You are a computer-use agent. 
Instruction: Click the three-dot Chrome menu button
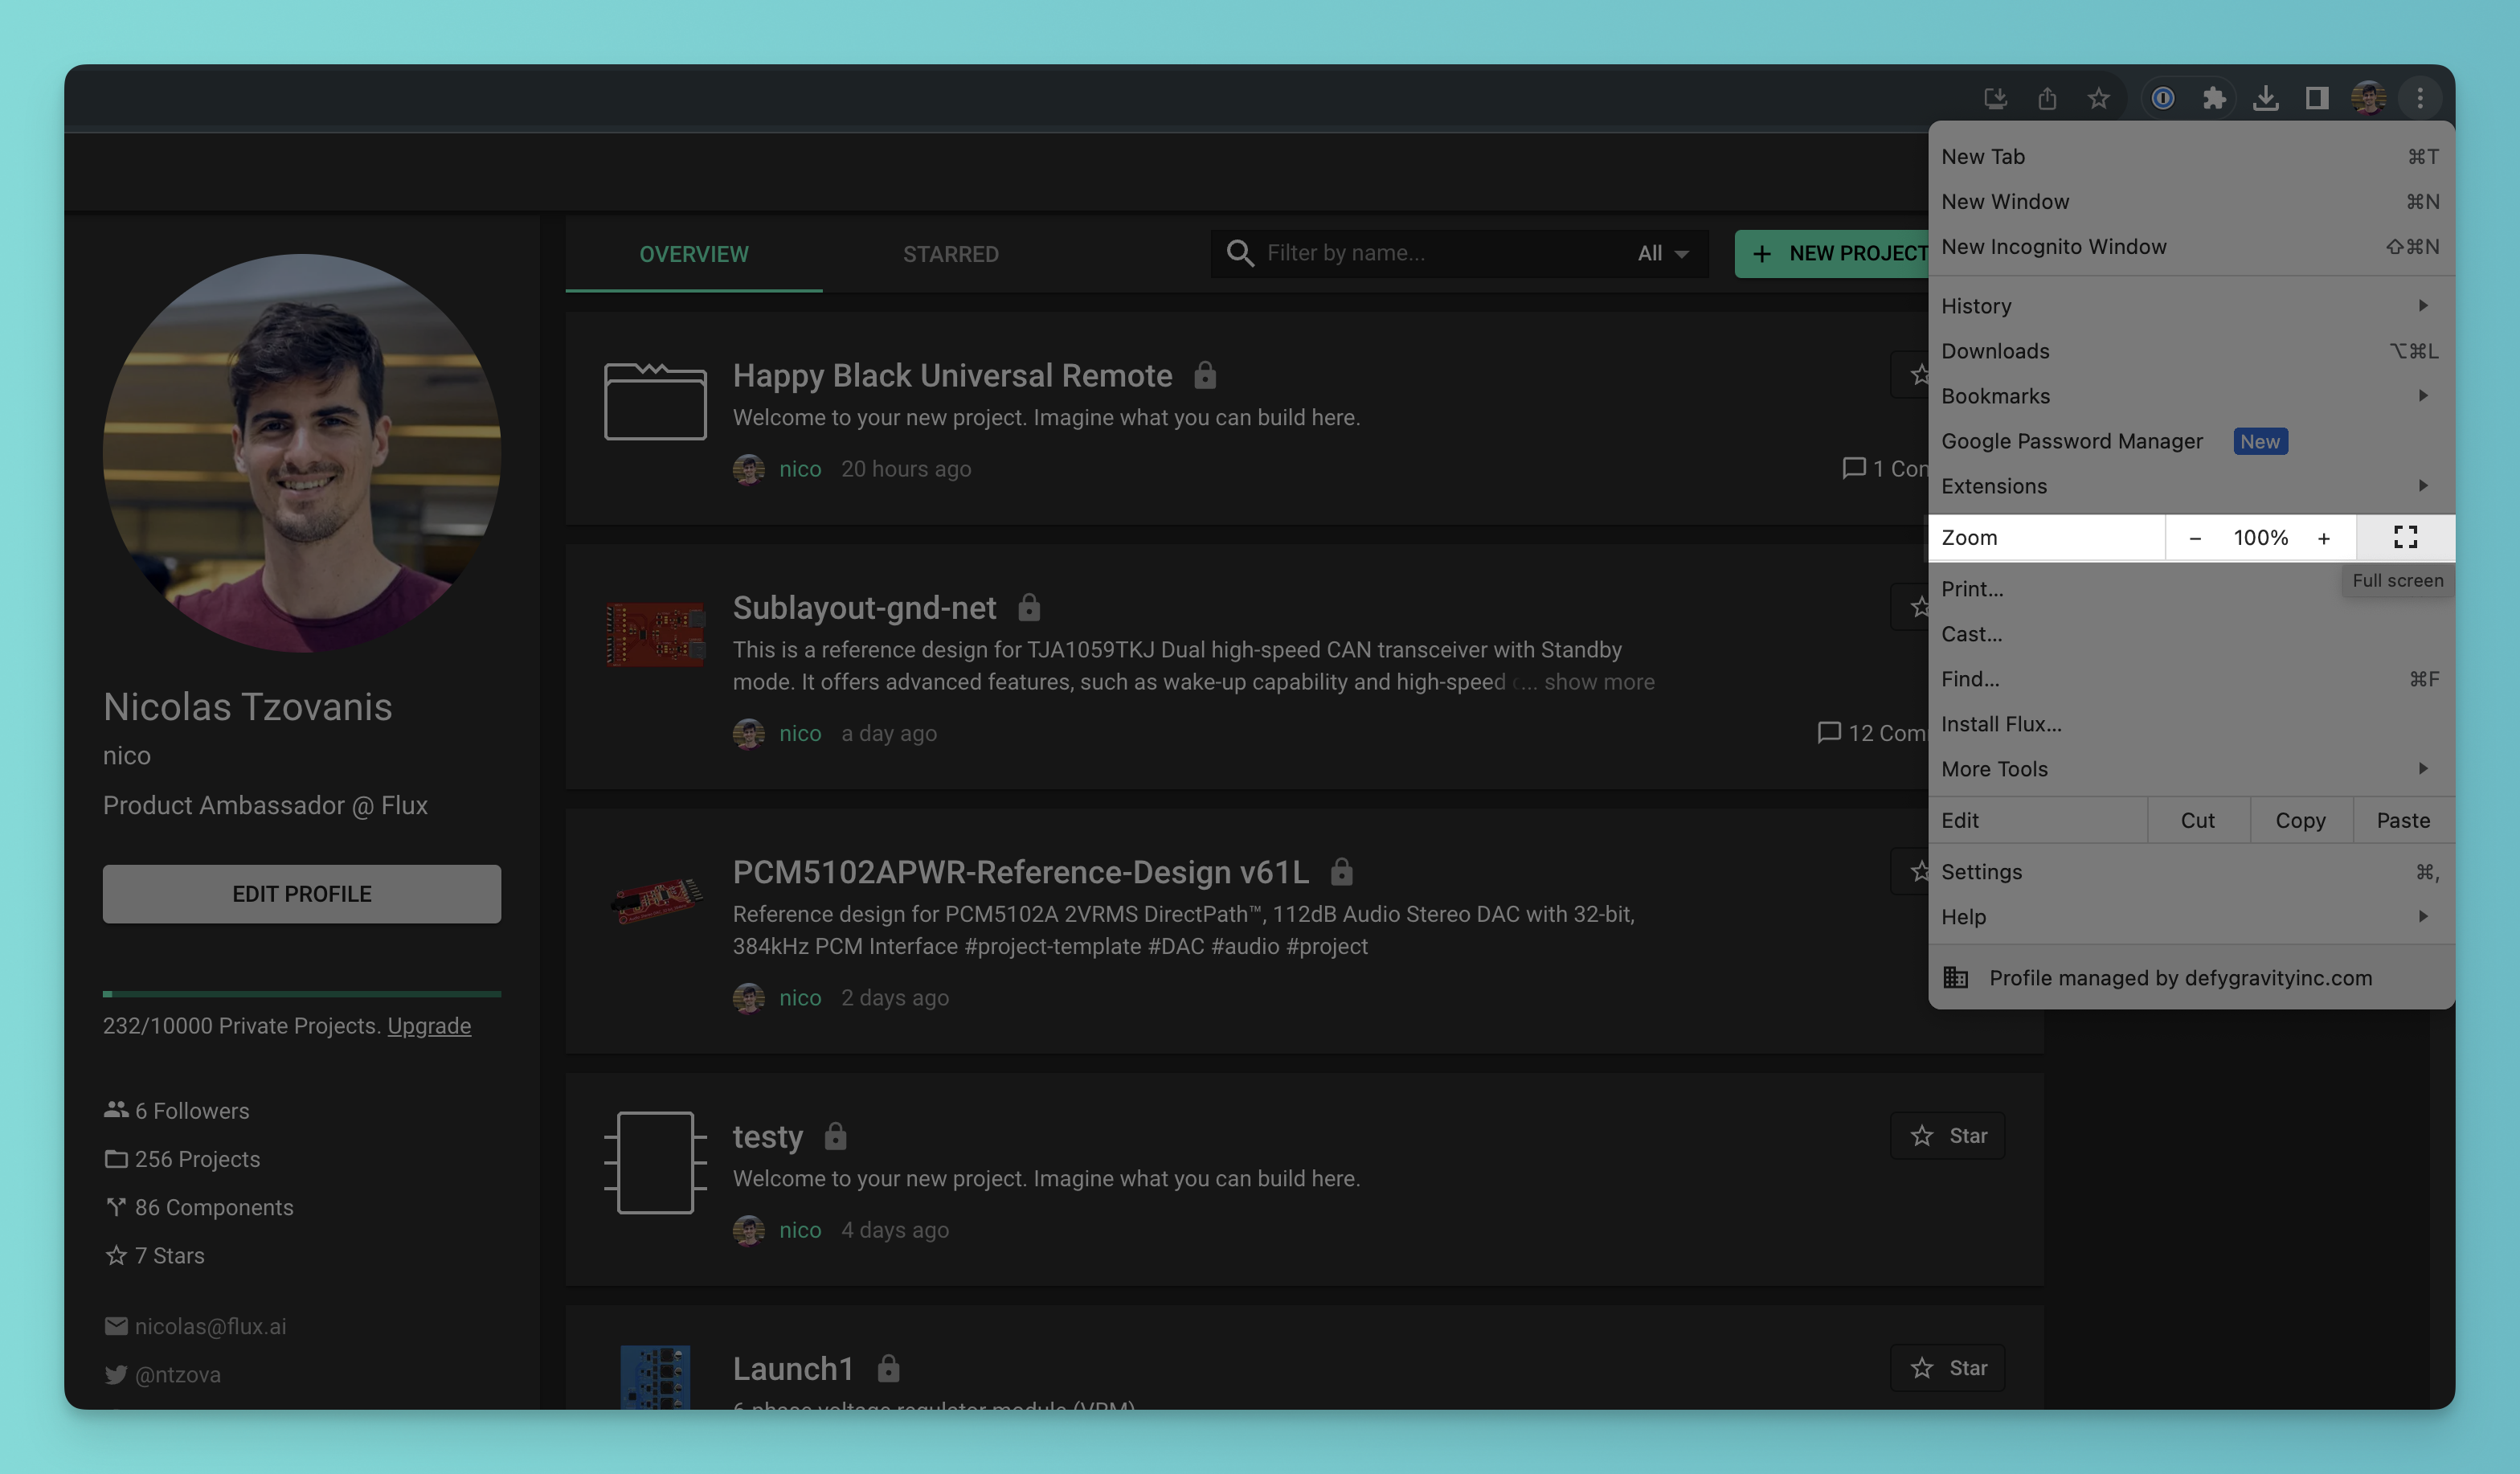pyautogui.click(x=2420, y=98)
